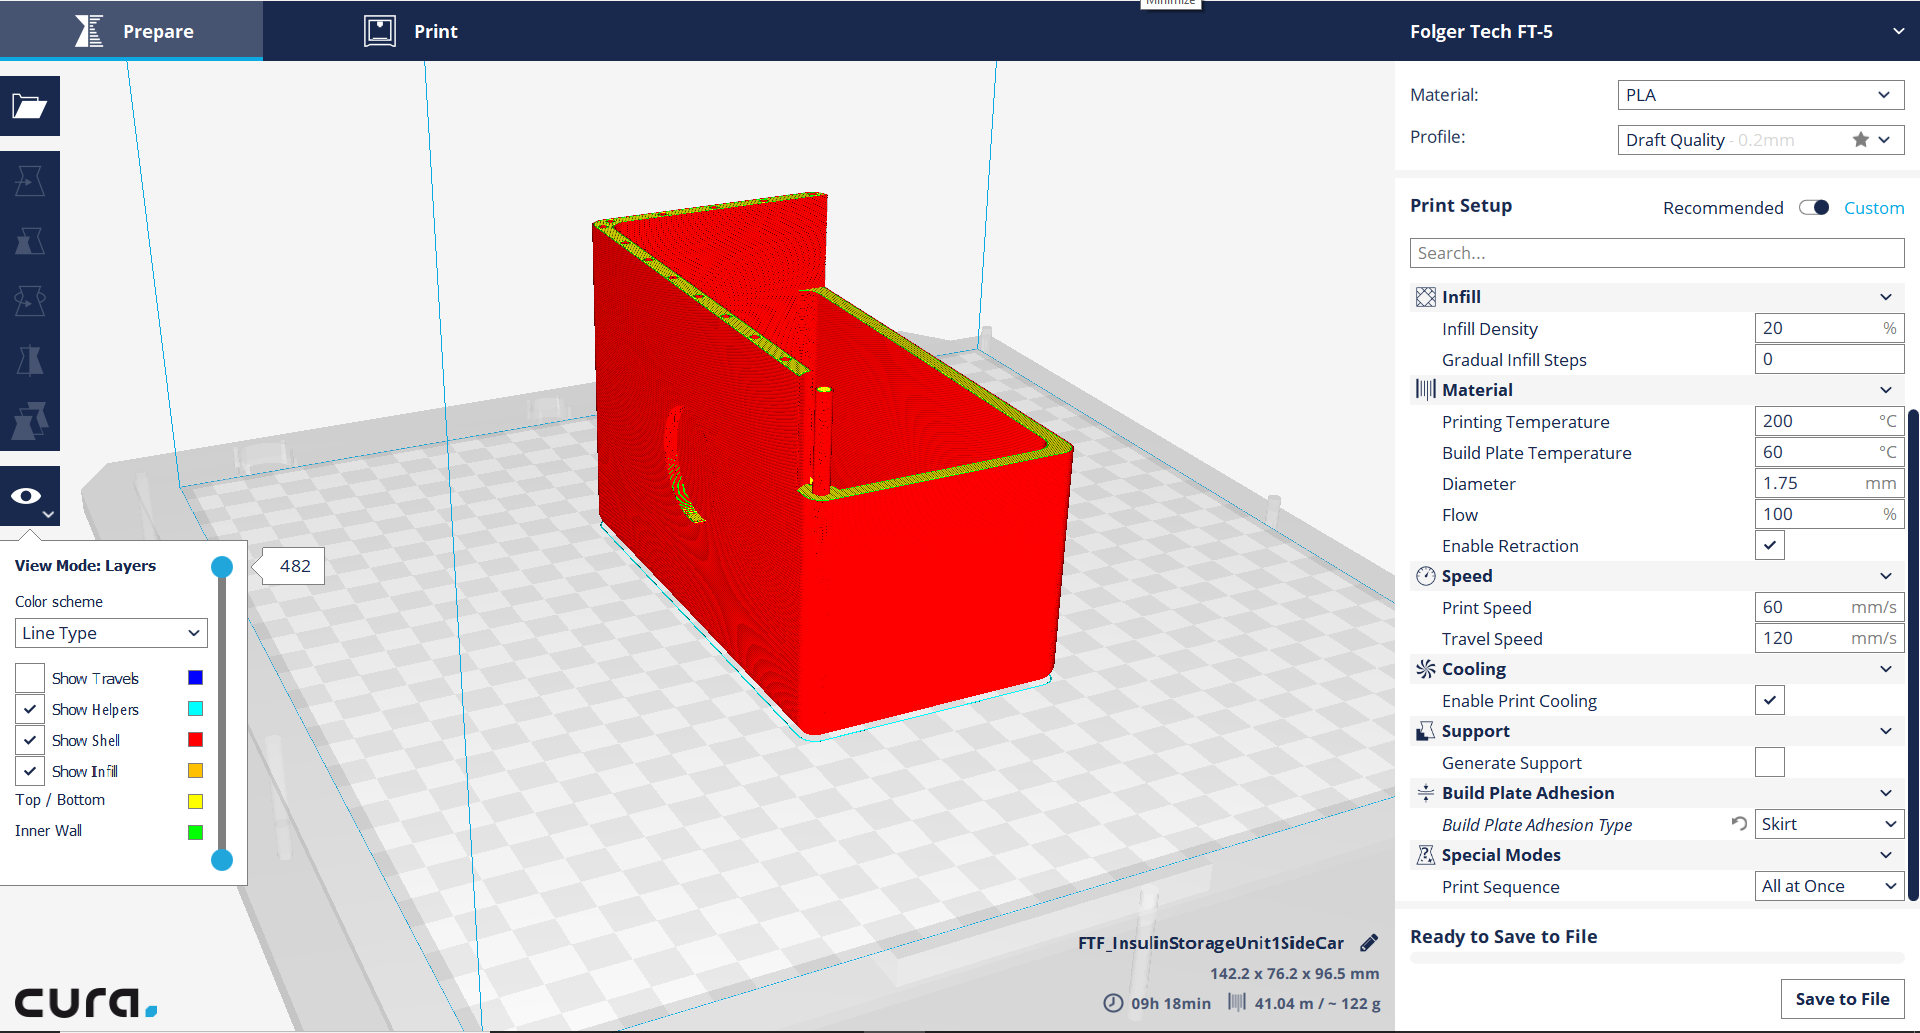This screenshot has height=1033, width=1920.
Task: Click the Special Modes flask icon
Action: click(x=1425, y=855)
